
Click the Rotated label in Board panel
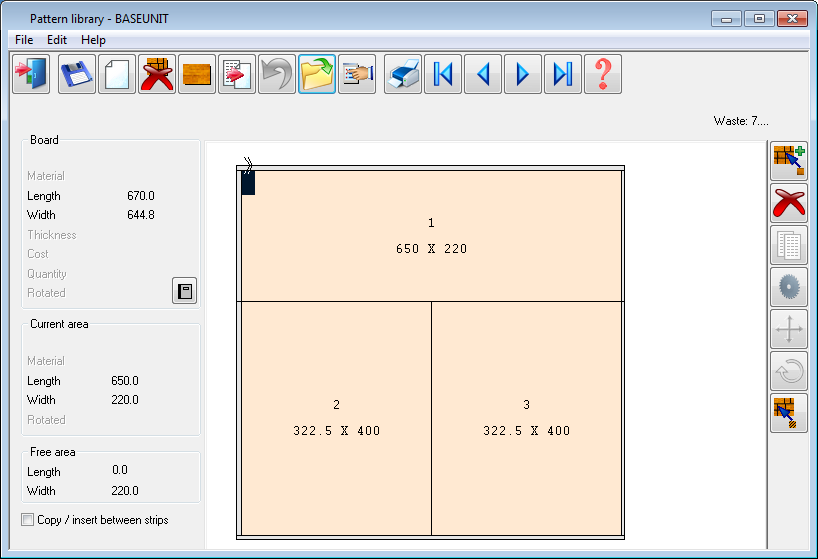click(46, 293)
